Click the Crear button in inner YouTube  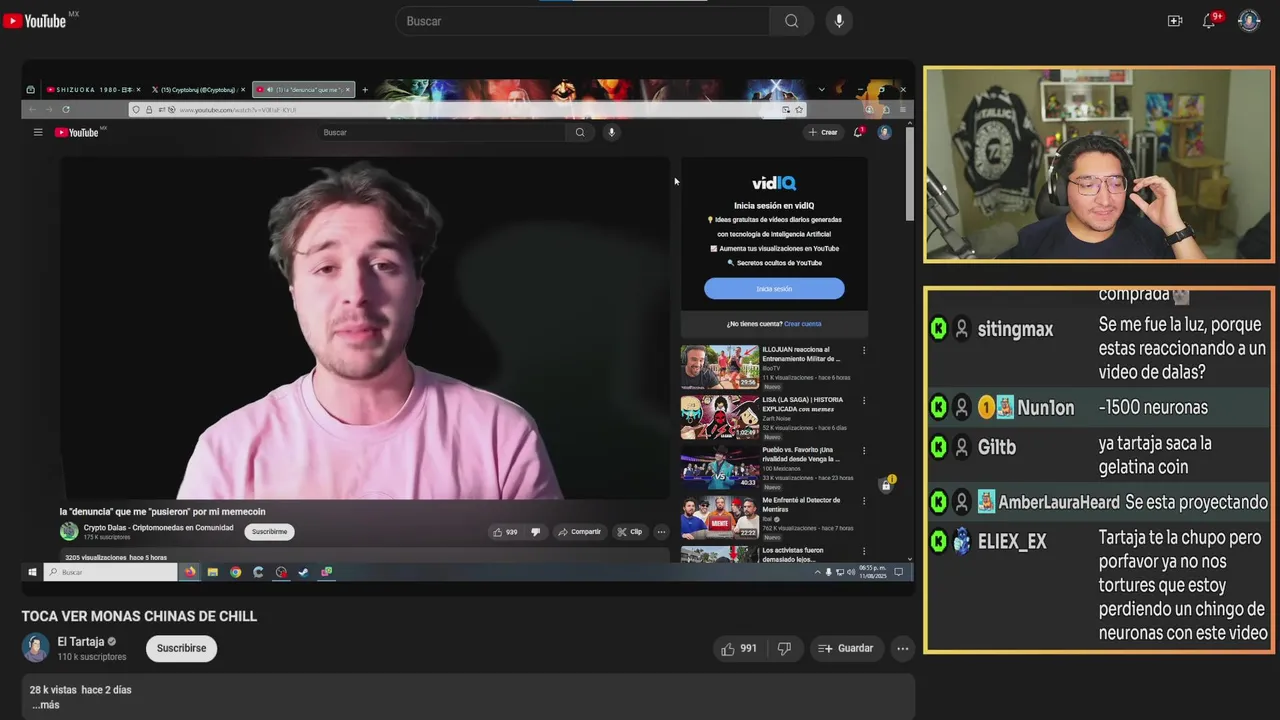[x=823, y=132]
